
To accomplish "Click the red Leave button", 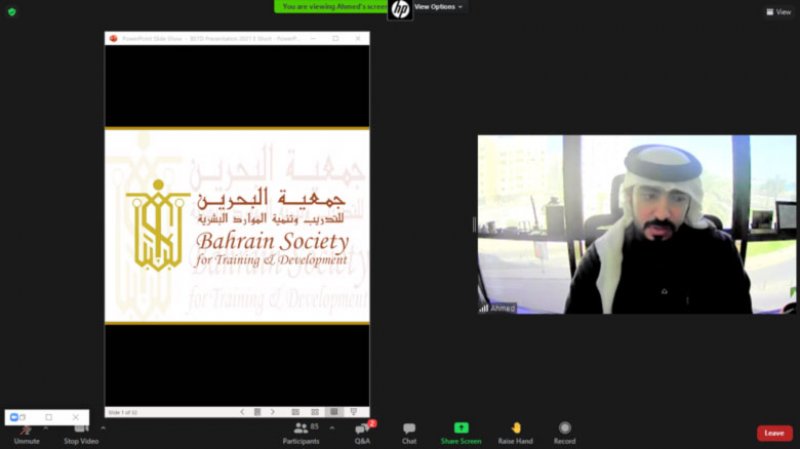I will click(x=774, y=433).
